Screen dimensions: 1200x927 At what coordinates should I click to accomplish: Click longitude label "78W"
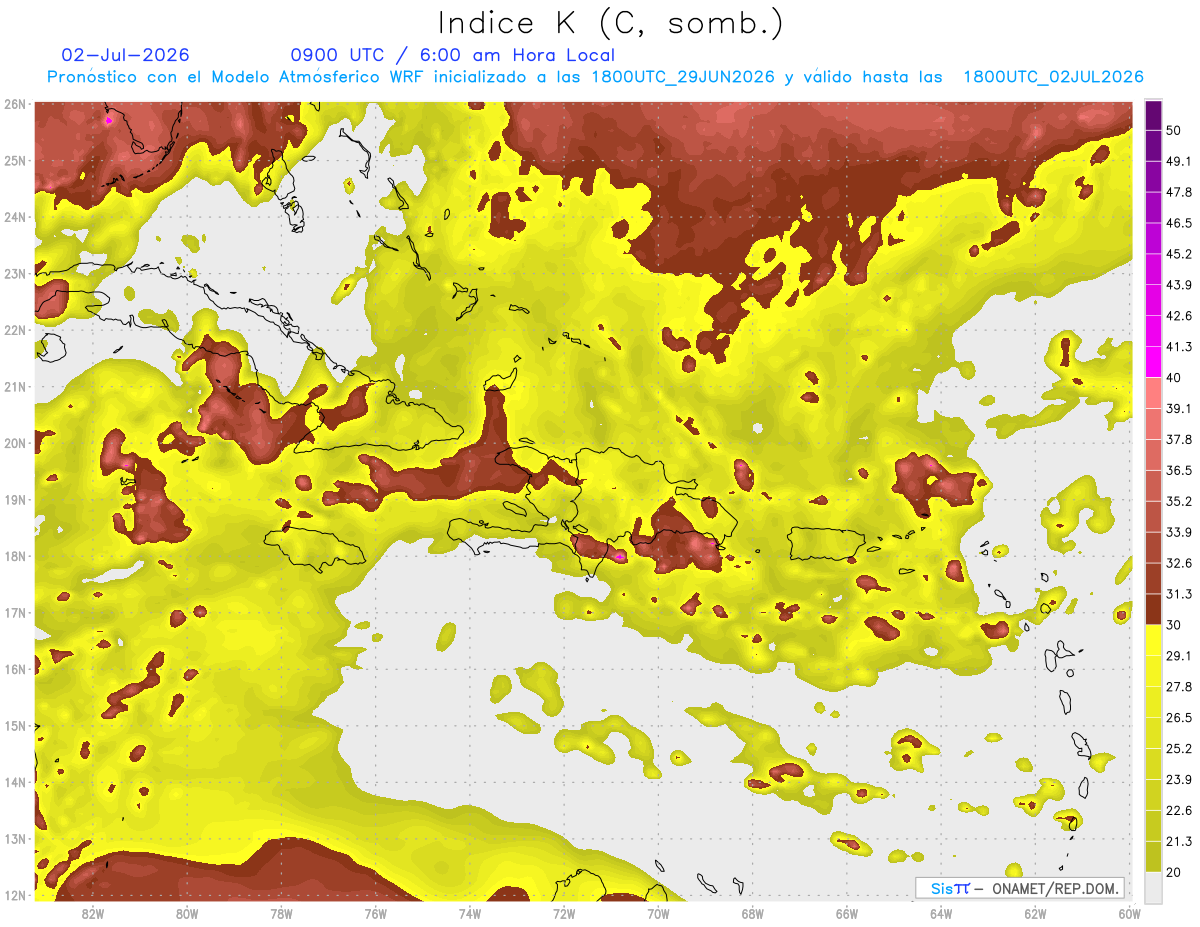(281, 914)
